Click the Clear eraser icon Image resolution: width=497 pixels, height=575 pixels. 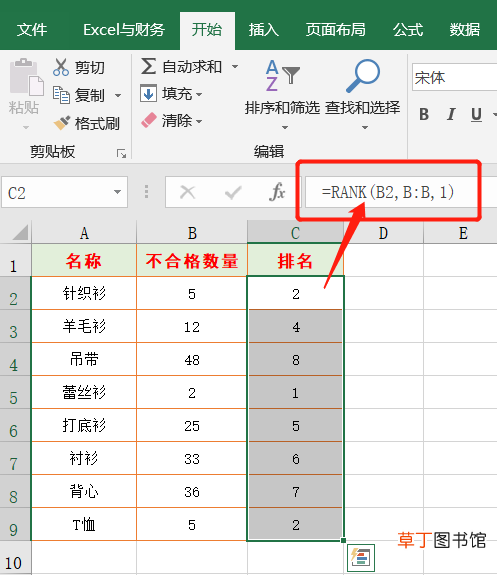tap(149, 120)
